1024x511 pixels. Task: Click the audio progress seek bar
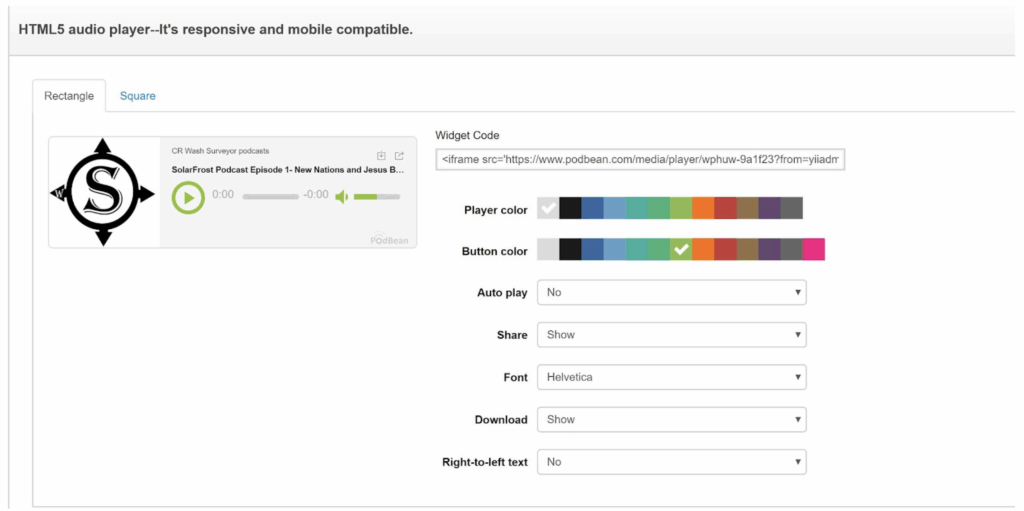click(x=270, y=196)
